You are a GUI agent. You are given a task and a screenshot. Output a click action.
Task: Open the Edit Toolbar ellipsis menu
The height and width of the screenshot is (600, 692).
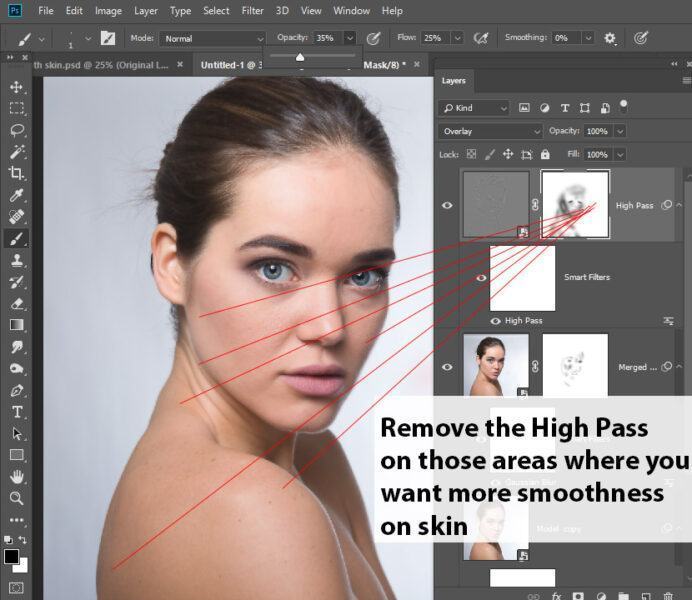pos(16,520)
